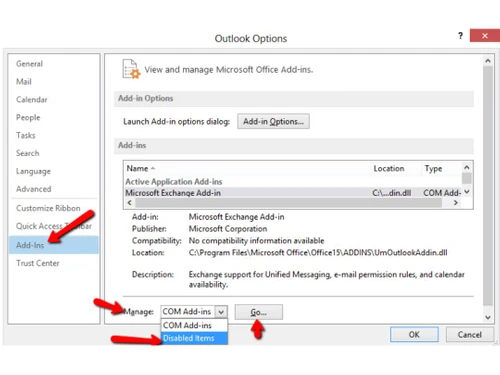Click the add-in DLL location path text
This screenshot has width=500, height=375.
tap(318, 253)
